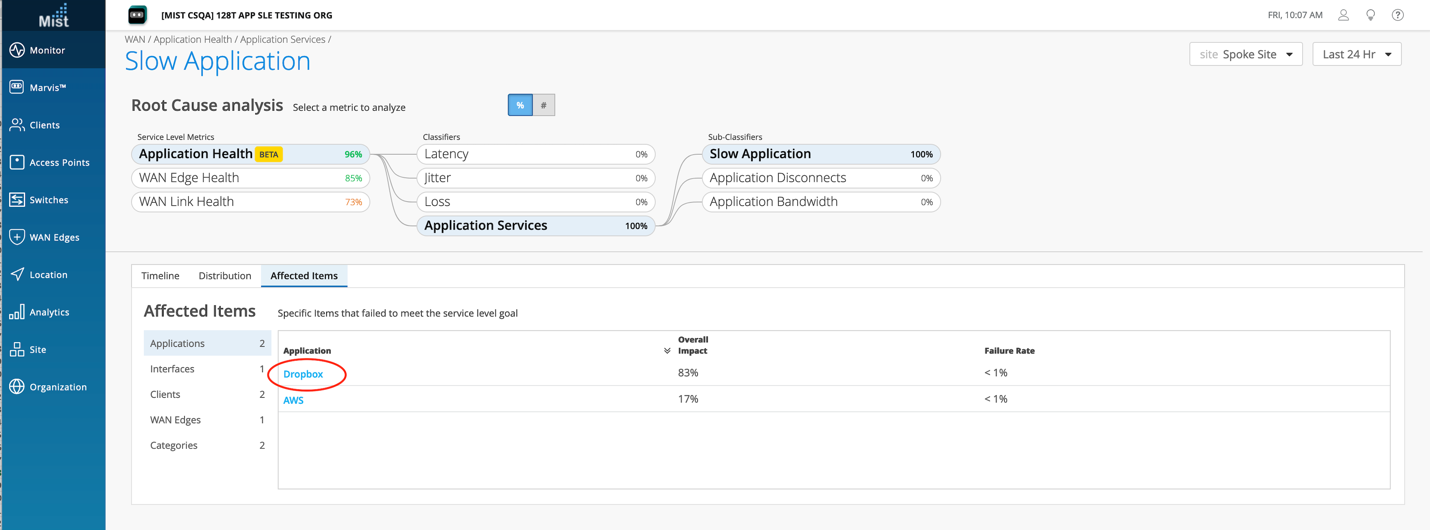Click the Monitor icon in sidebar
Screen dimensions: 1430x530
pos(17,50)
